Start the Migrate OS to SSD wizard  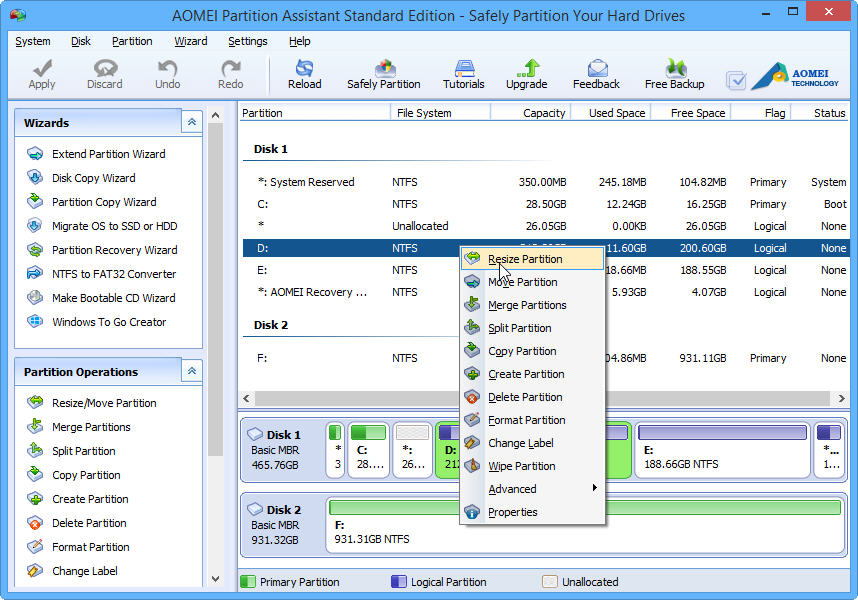point(114,226)
